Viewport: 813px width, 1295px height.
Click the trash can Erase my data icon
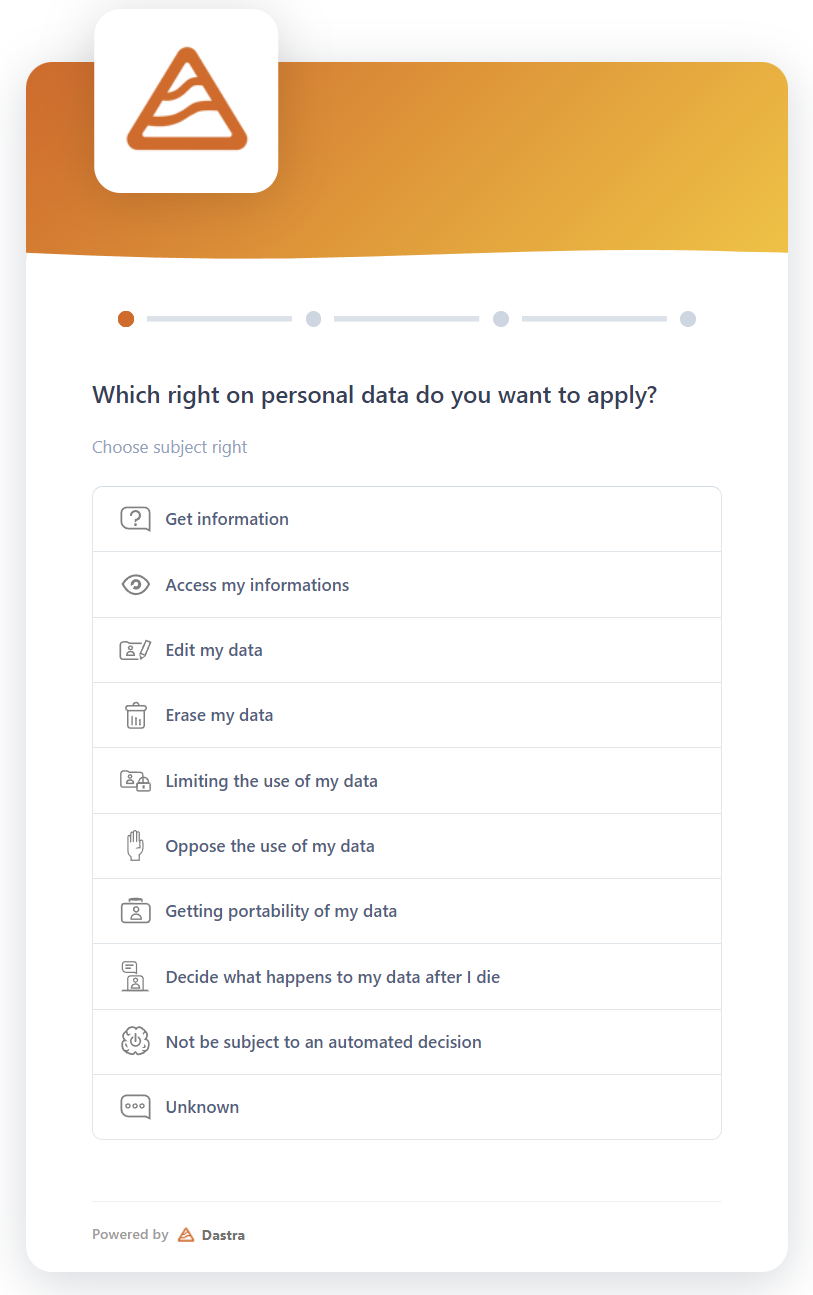(135, 715)
